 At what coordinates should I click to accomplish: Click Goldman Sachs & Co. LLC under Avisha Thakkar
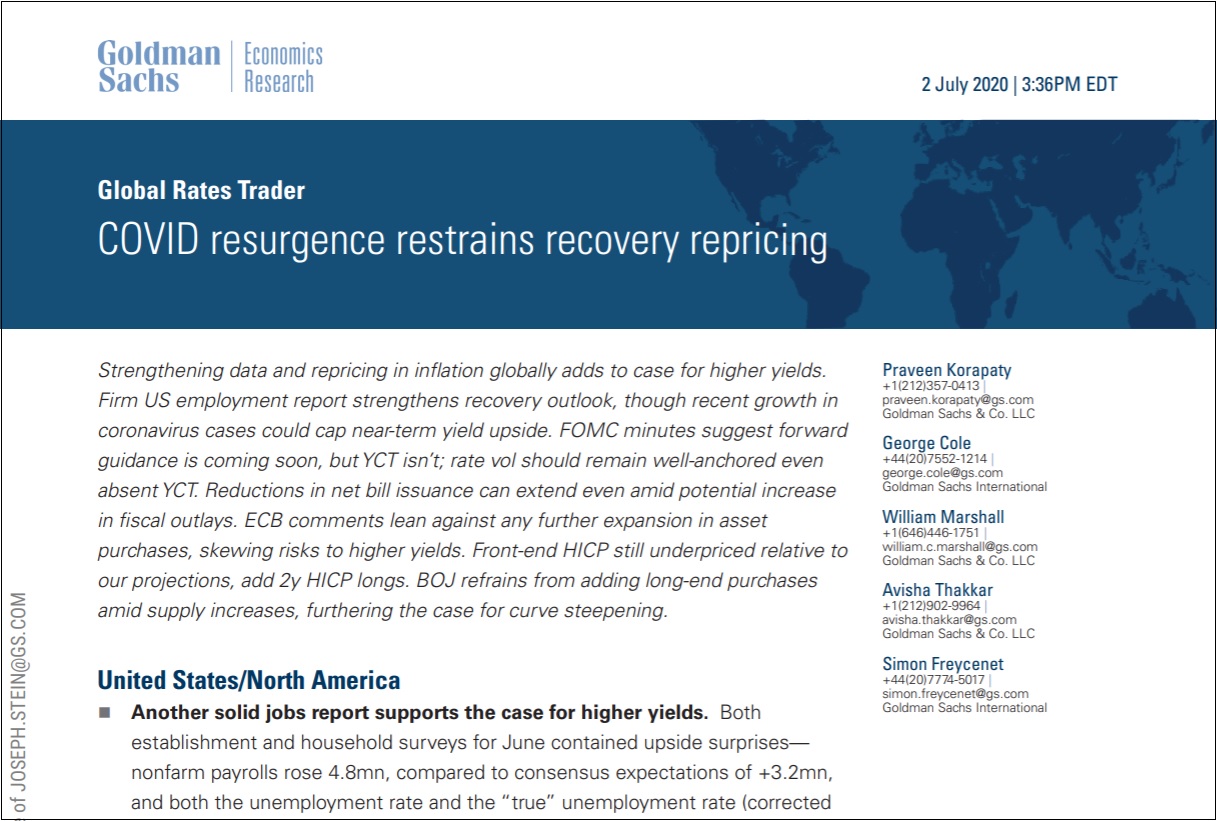958,634
